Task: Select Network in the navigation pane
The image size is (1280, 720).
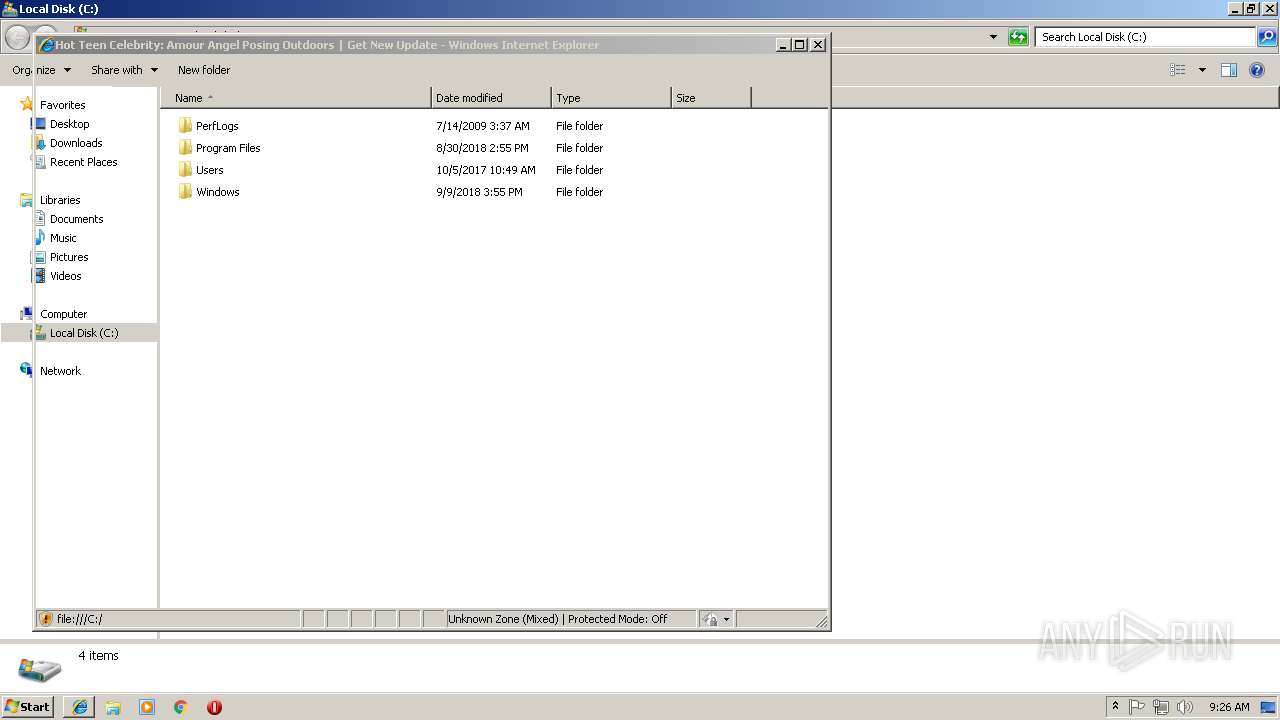Action: point(60,371)
